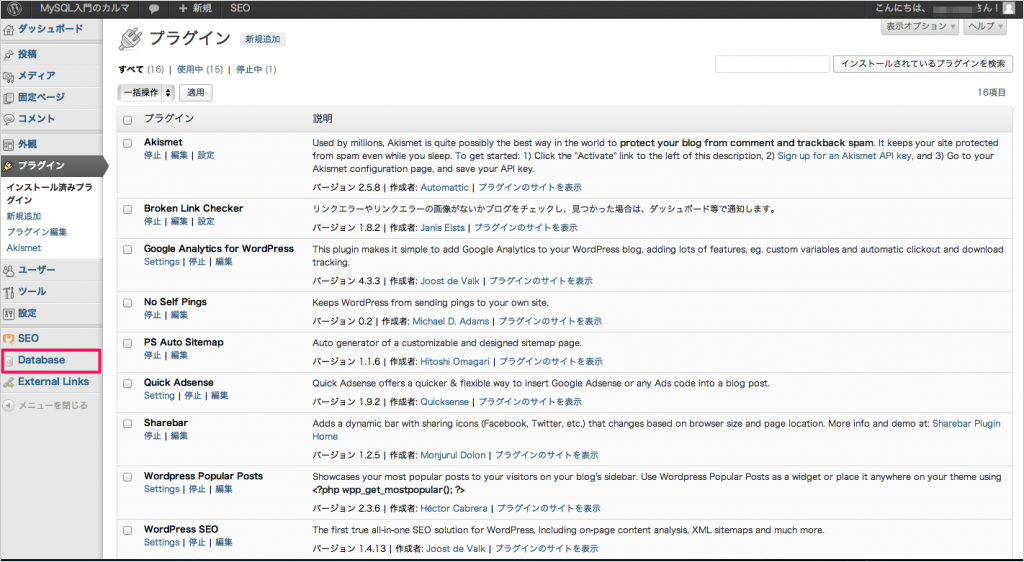Viewport: 1024px width, 562px height.
Task: Click the 設定 settings icon in sidebar
Action: point(8,313)
